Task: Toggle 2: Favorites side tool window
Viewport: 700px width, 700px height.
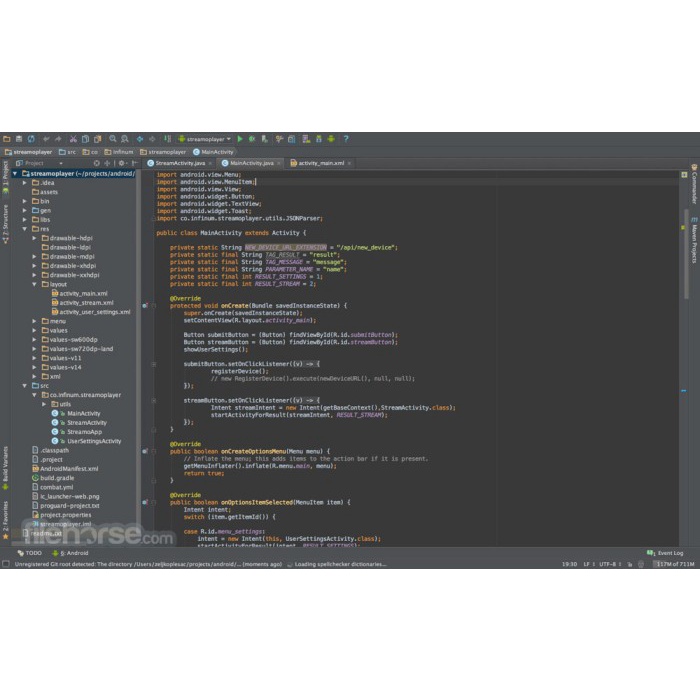Action: click(x=5, y=520)
